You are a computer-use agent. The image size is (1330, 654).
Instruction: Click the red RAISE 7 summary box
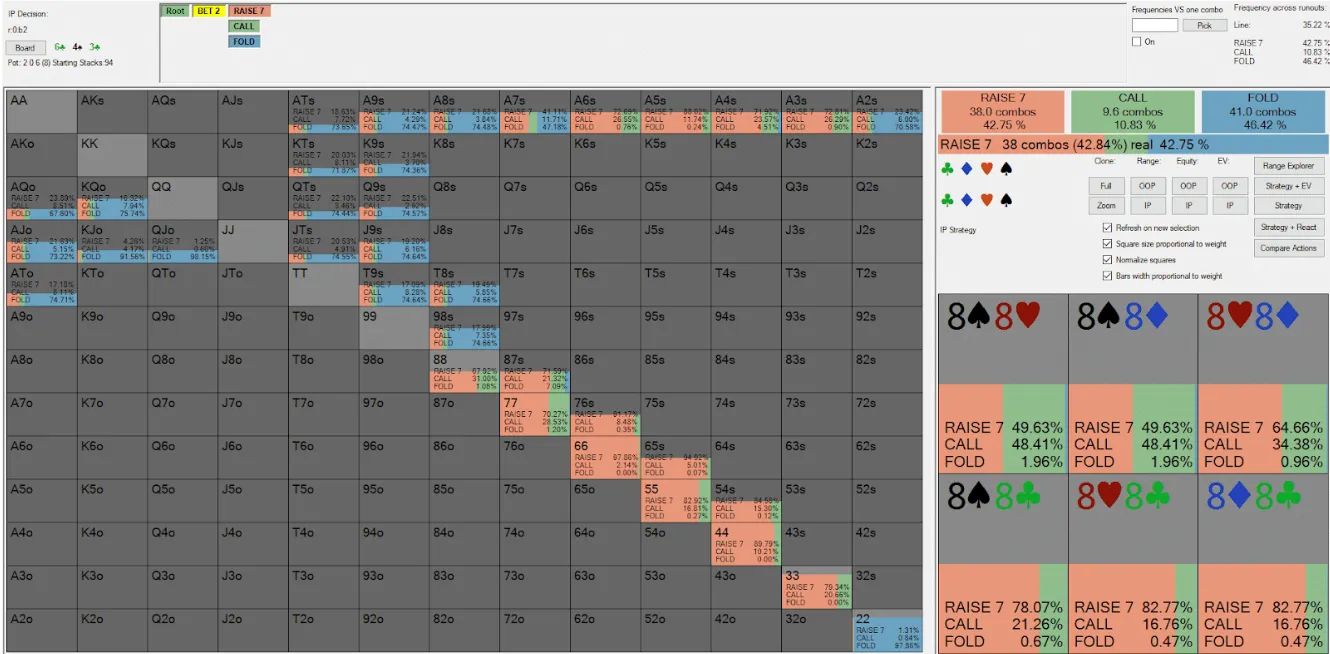tap(1001, 111)
